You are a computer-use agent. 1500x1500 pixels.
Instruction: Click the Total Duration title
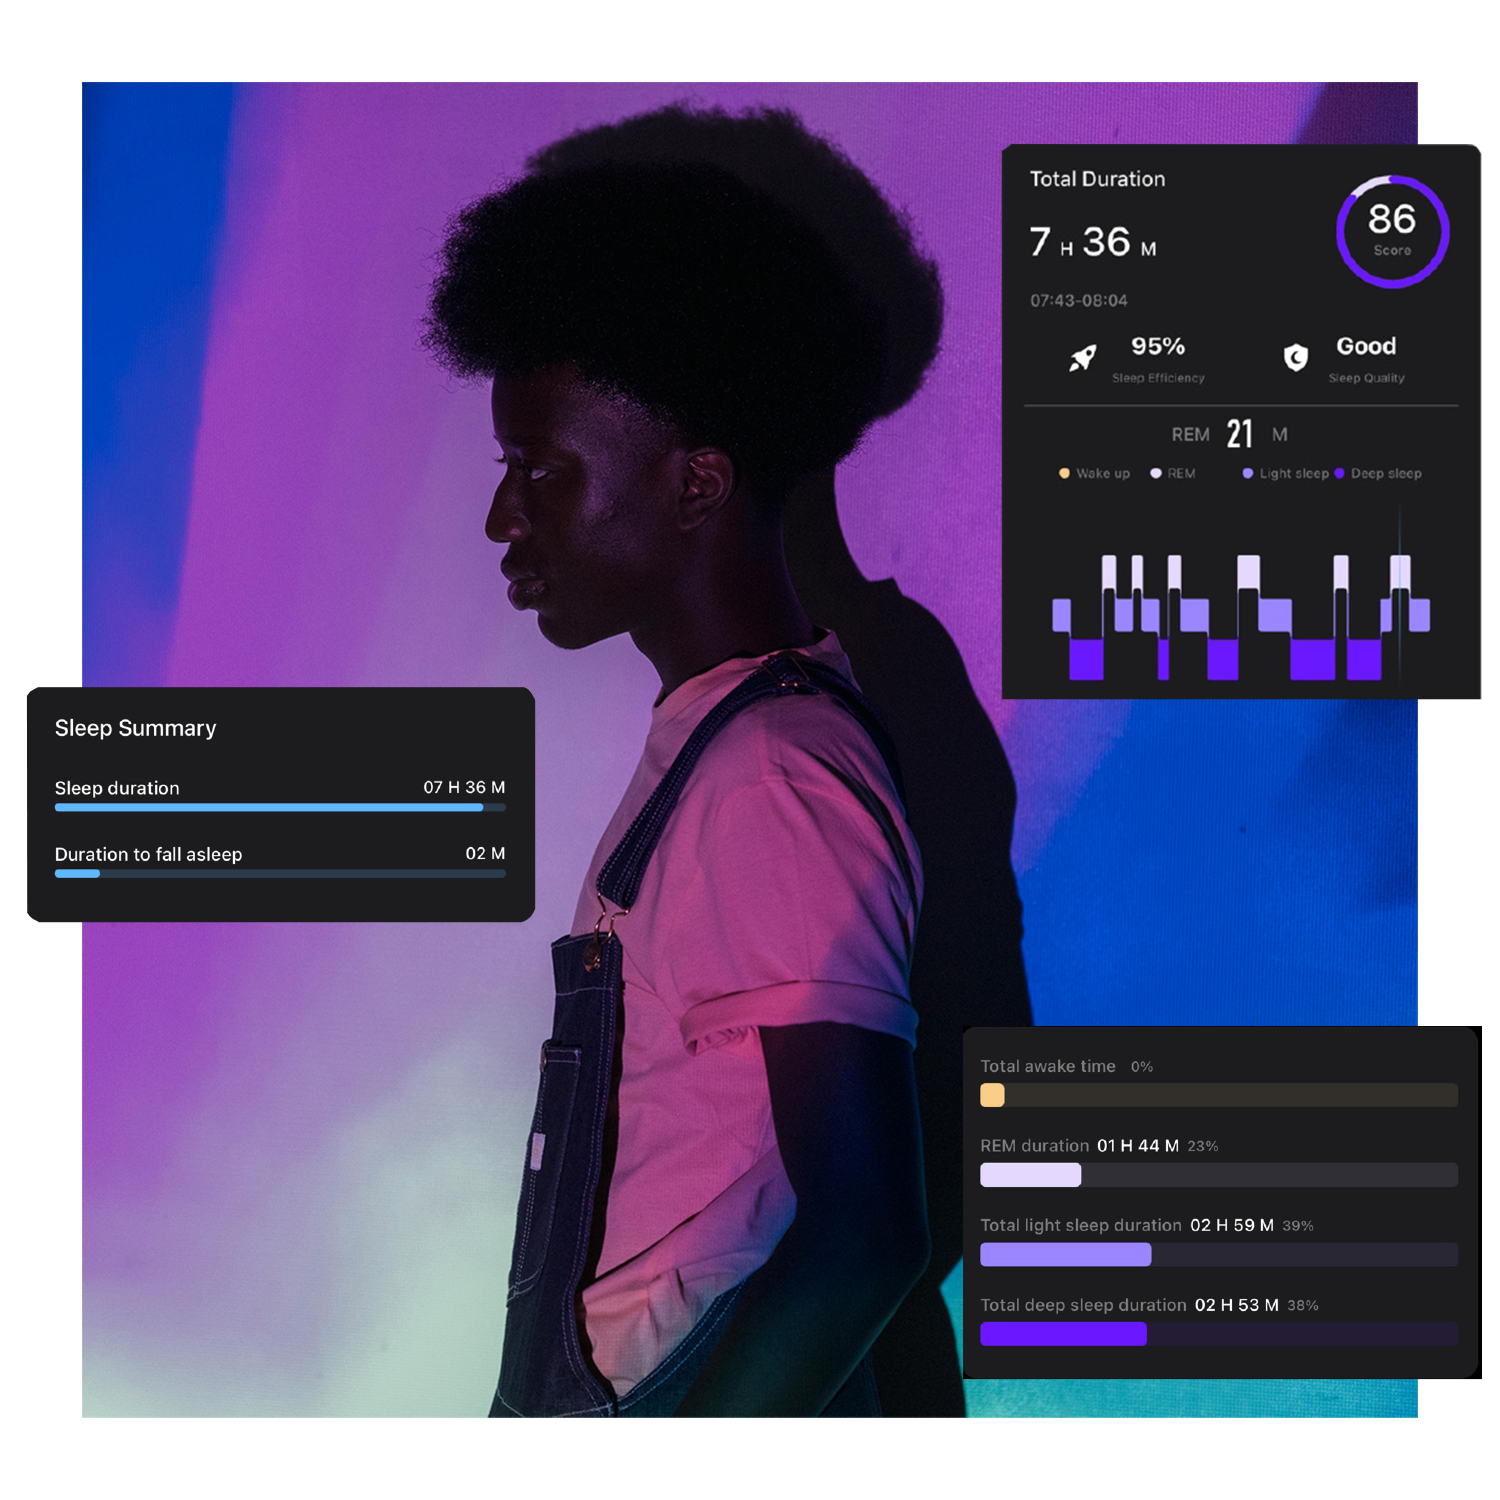click(1097, 179)
